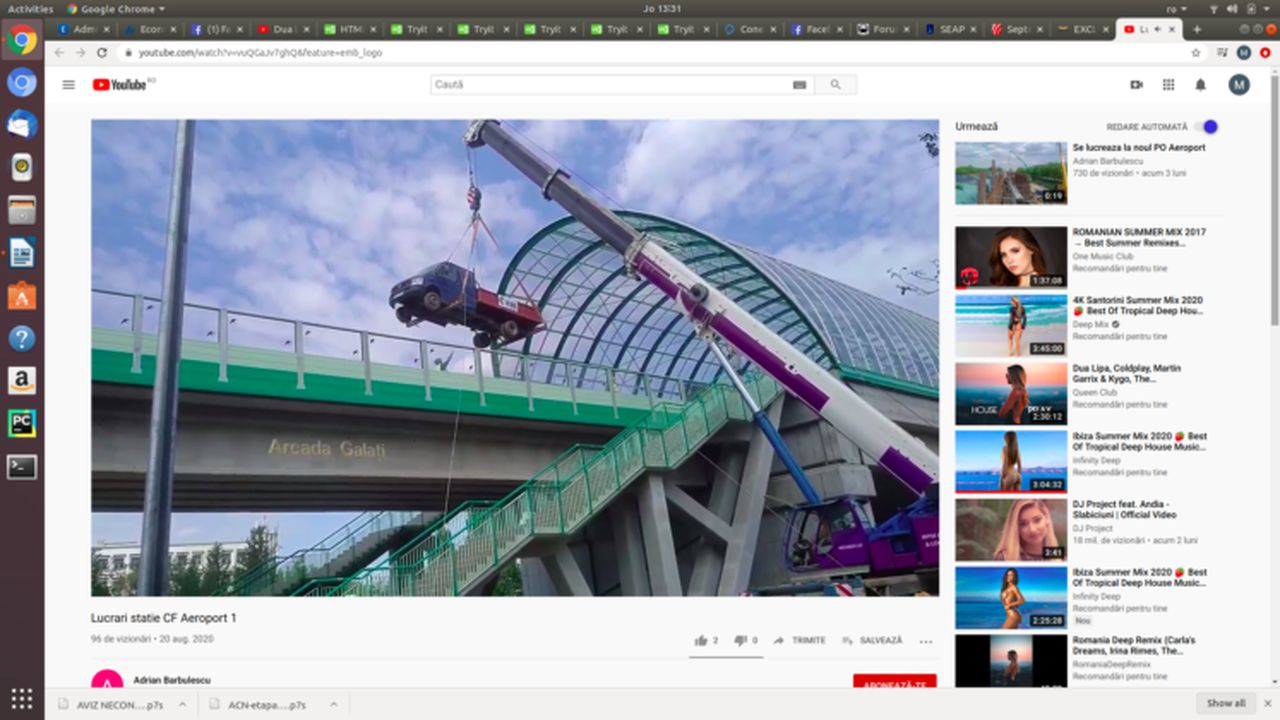This screenshot has height=720, width=1280.
Task: Open YouTube hamburger guide menu
Action: pyautogui.click(x=68, y=85)
